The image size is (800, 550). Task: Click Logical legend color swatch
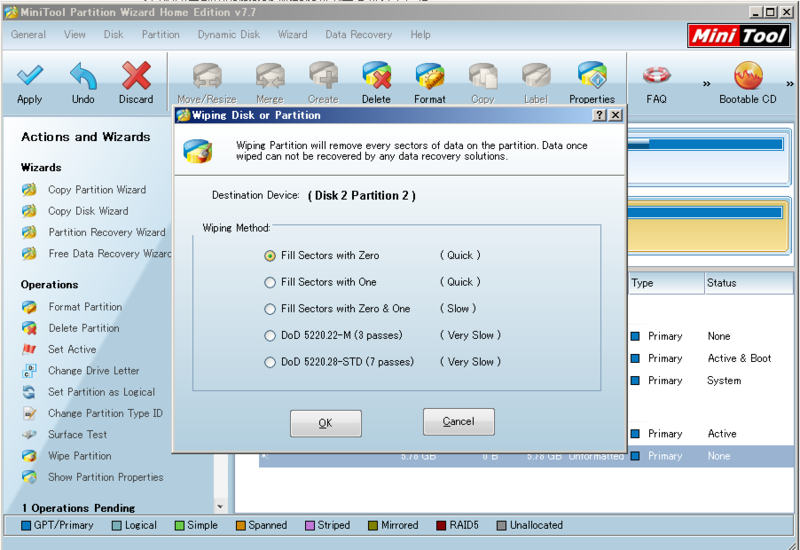[x=116, y=526]
